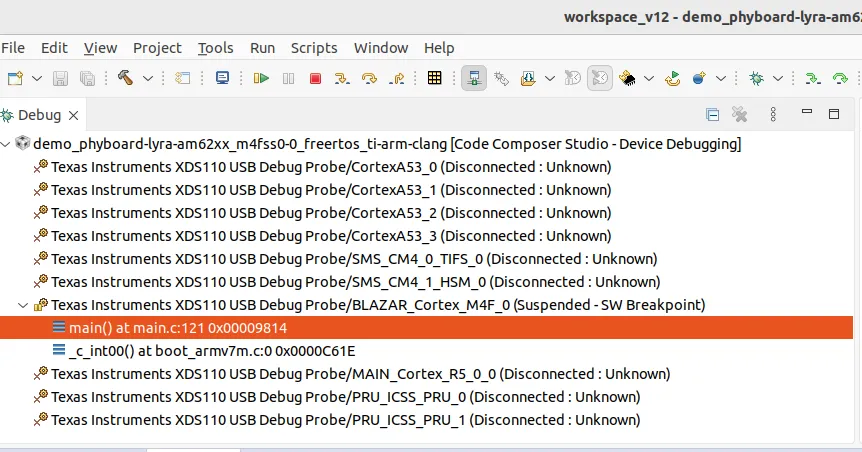Screen dimensions: 862x452
Task: Click the Build hammer icon
Action: 126,78
